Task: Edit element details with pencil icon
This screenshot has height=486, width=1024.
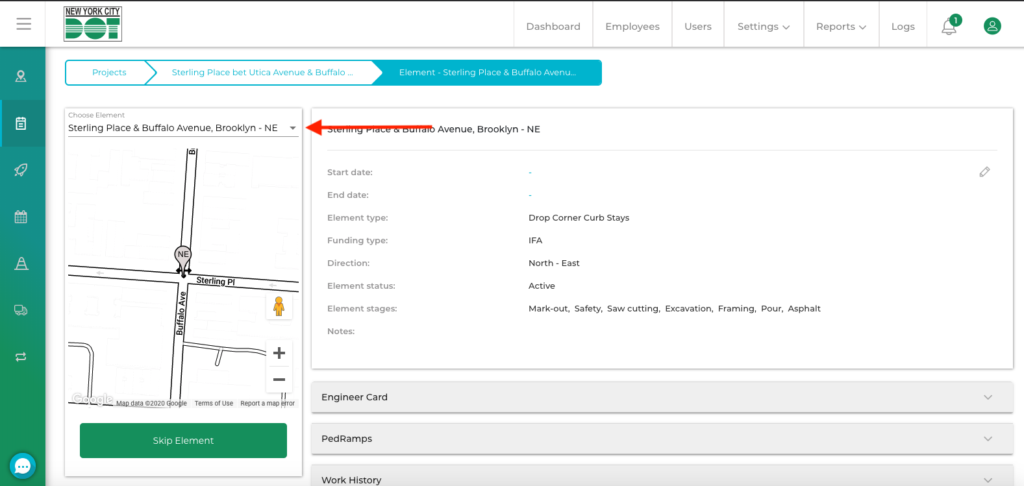Action: pyautogui.click(x=984, y=172)
